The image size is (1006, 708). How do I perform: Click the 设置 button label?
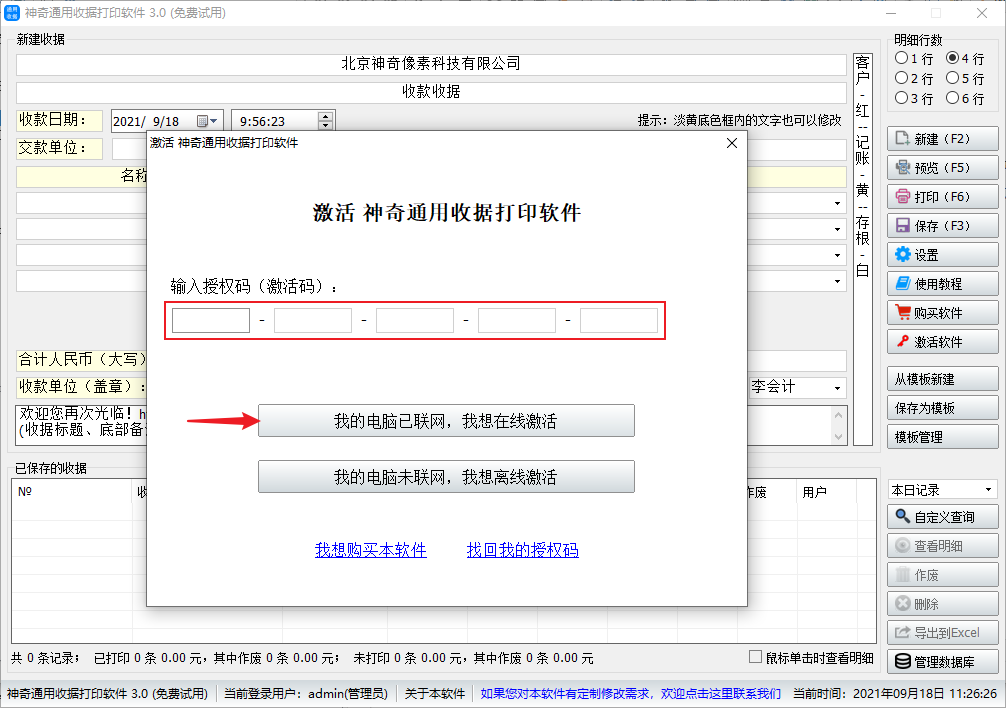point(926,255)
